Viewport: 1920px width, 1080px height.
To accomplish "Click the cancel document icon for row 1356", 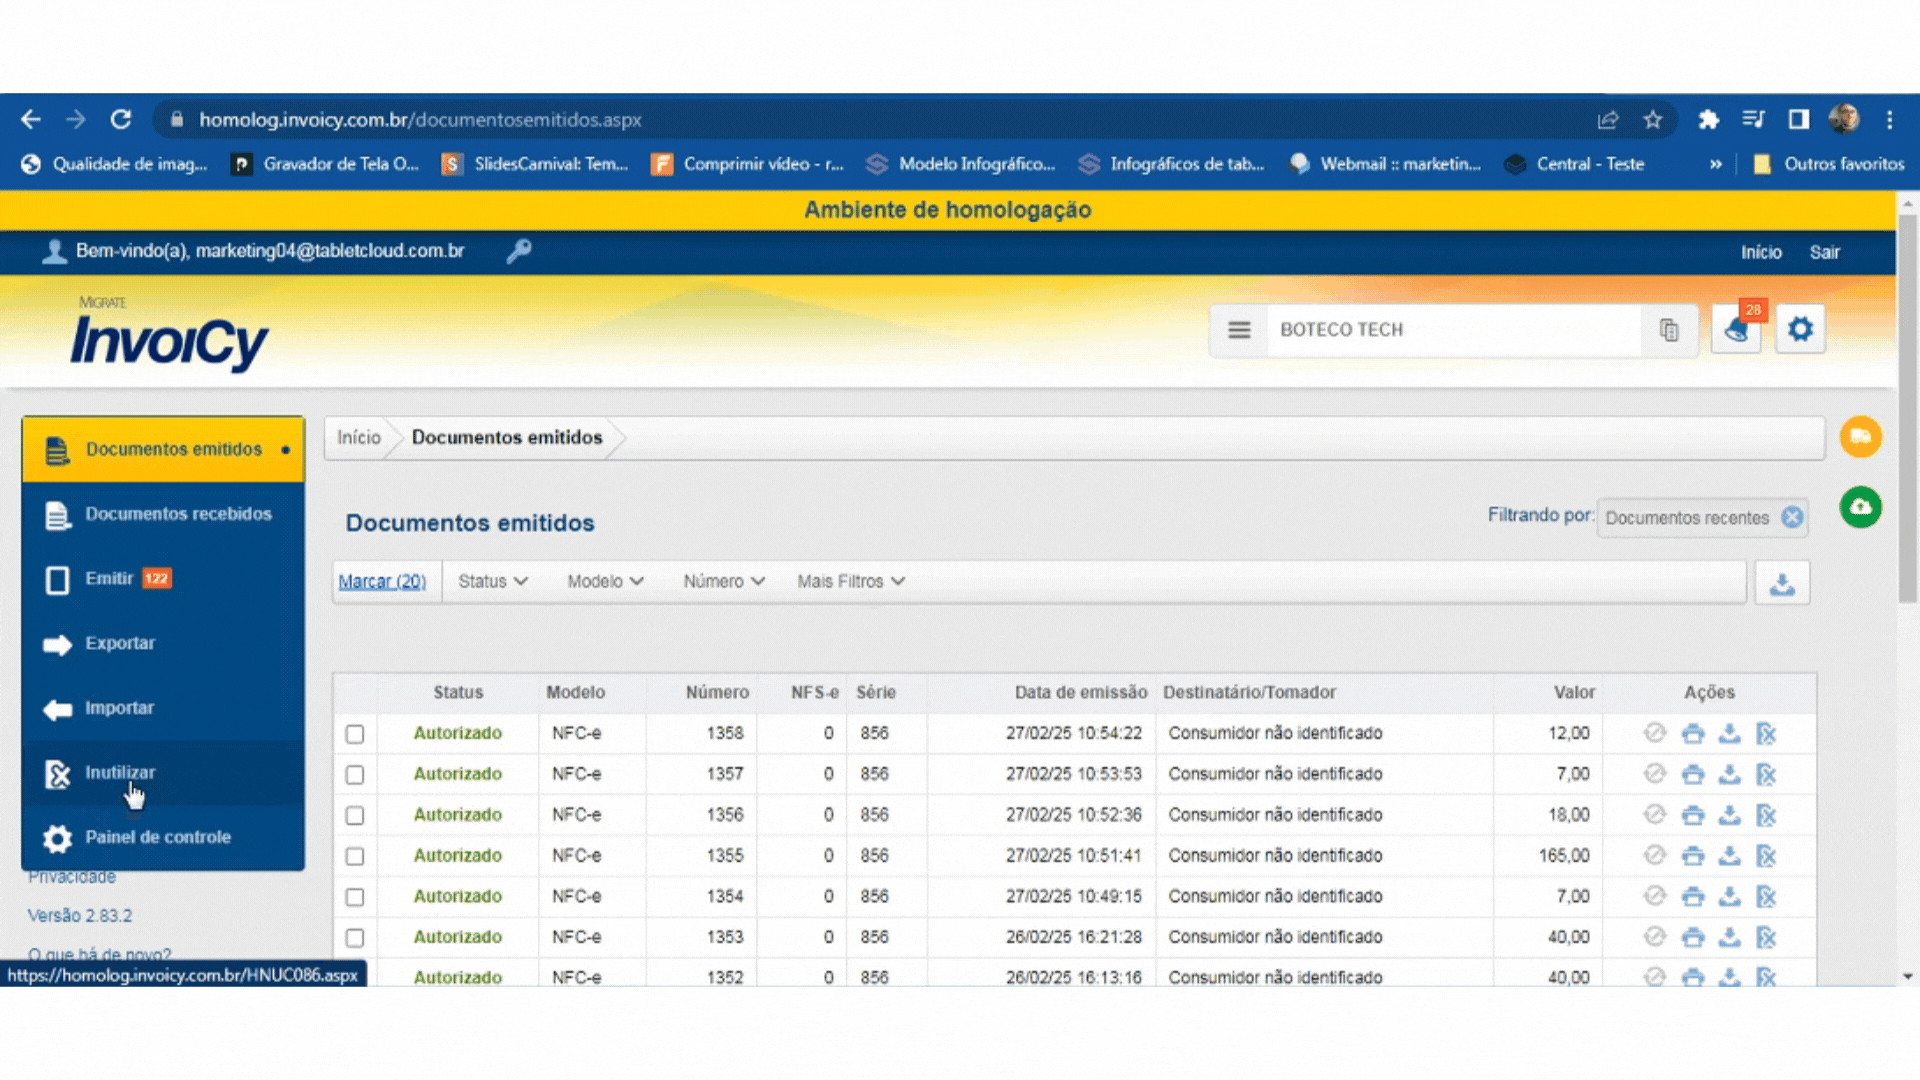I will (1766, 816).
